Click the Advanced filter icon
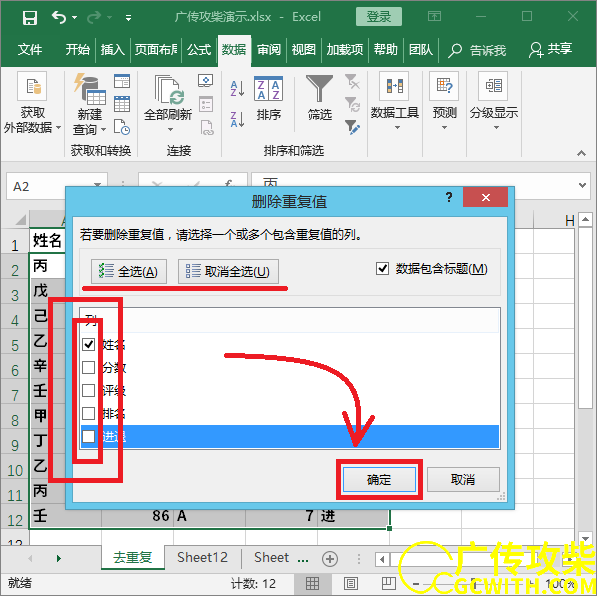Viewport: 597px width, 596px height. coord(352,127)
